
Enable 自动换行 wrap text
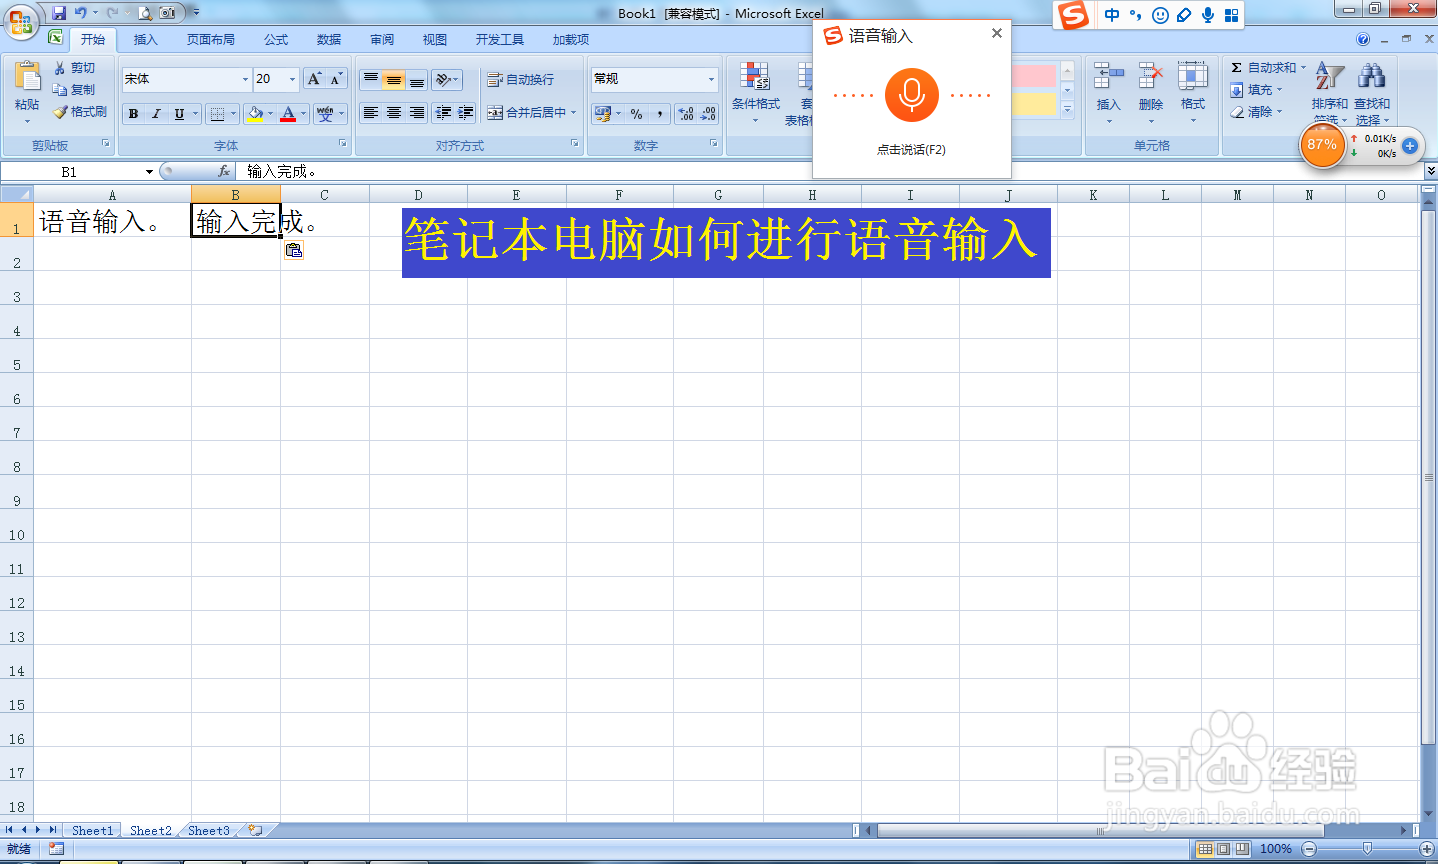click(x=520, y=80)
